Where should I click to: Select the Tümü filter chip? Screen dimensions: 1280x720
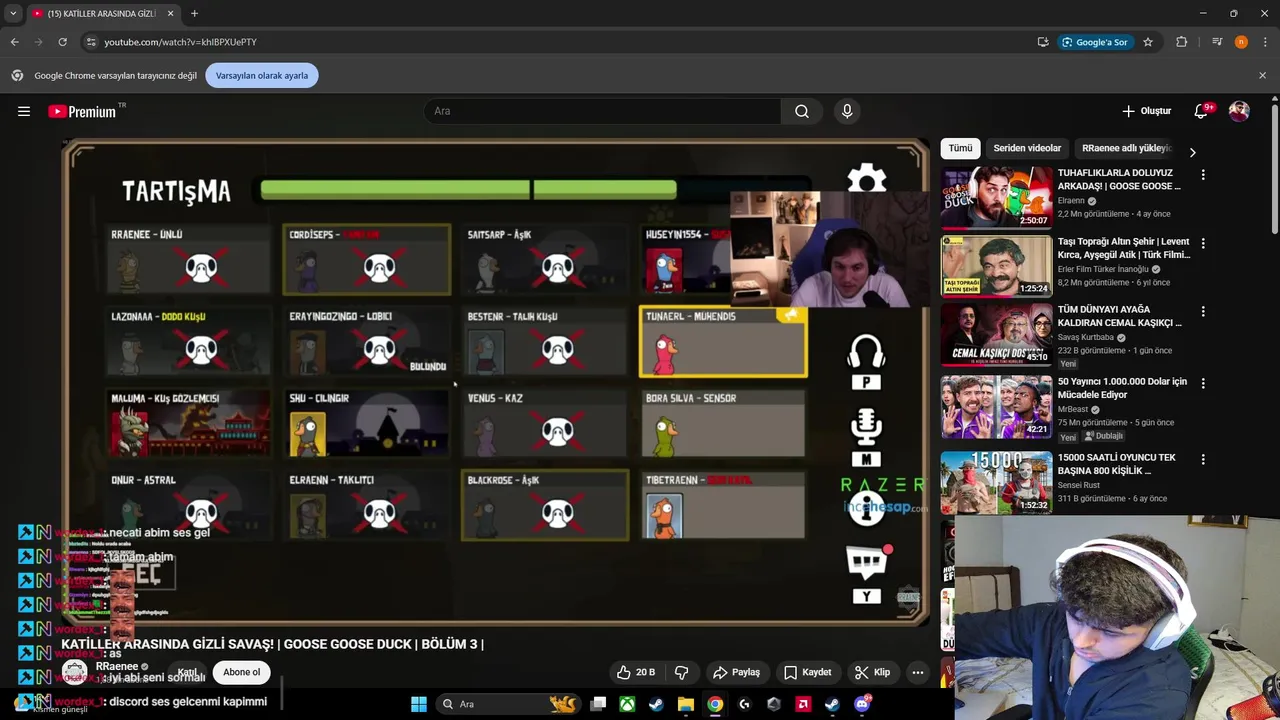[x=960, y=148]
